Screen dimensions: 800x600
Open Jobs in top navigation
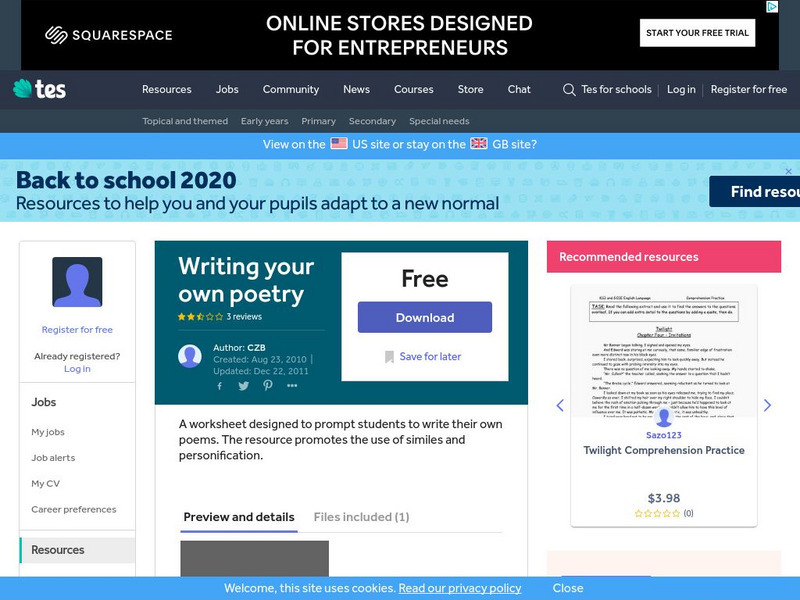227,89
